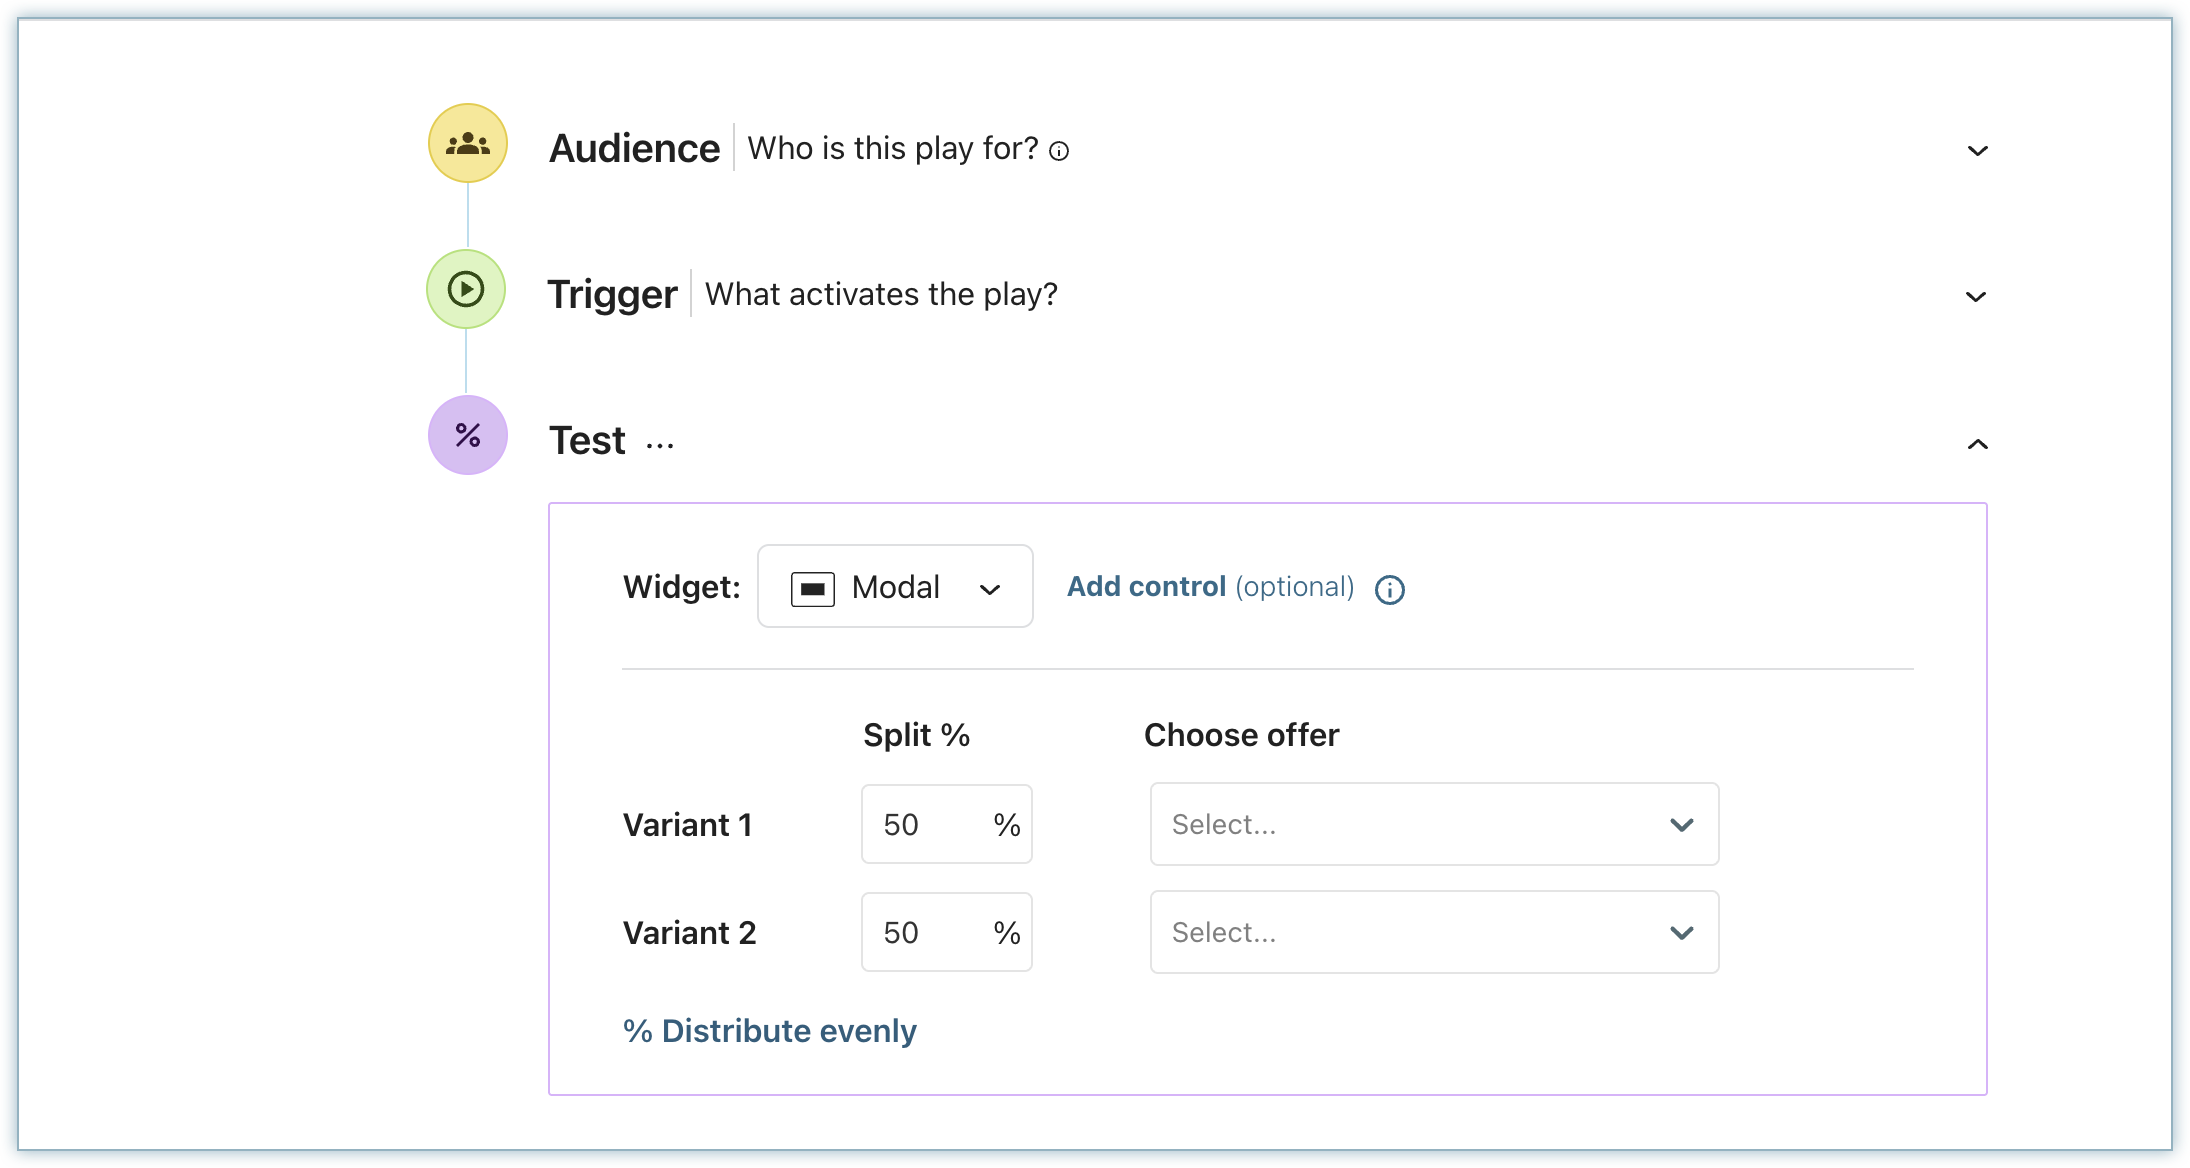The height and width of the screenshot is (1168, 2190).
Task: Click the Audience section heading
Action: click(634, 148)
